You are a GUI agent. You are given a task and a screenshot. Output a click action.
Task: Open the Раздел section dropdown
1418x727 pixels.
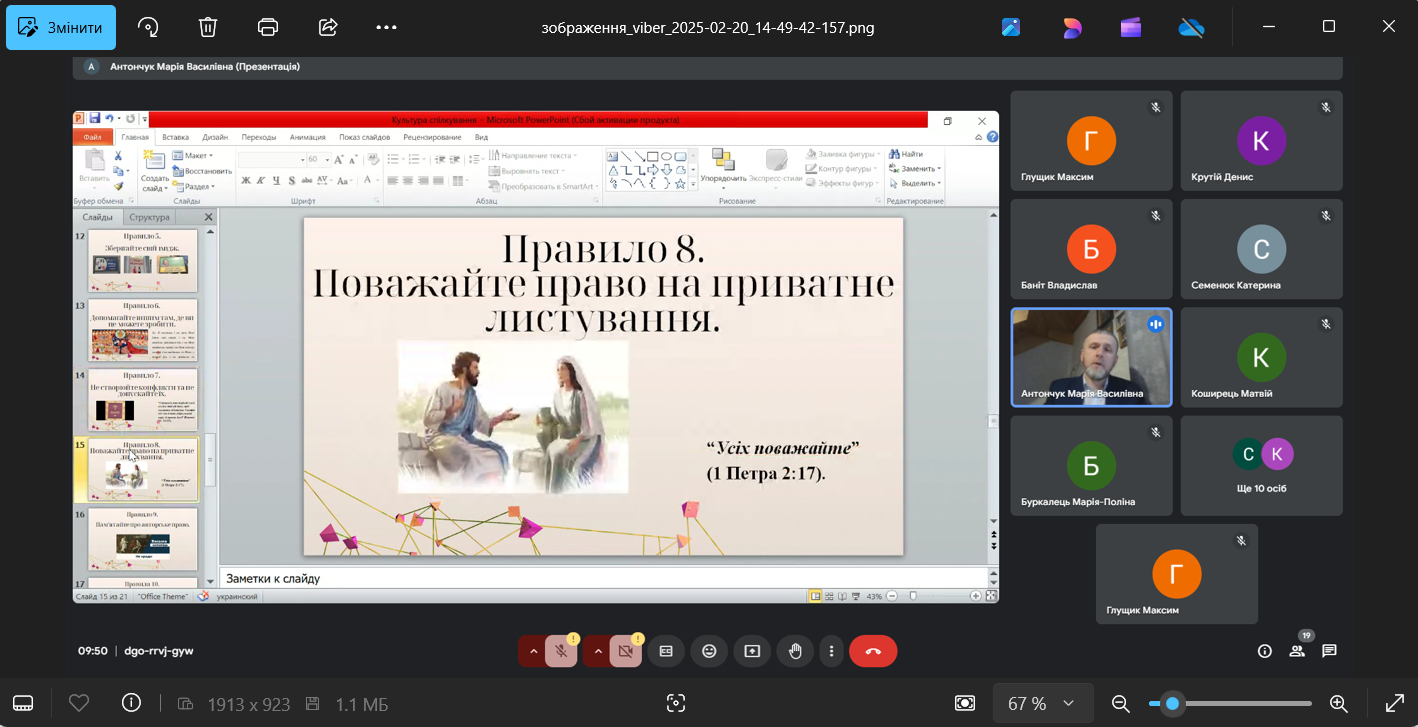coord(193,186)
